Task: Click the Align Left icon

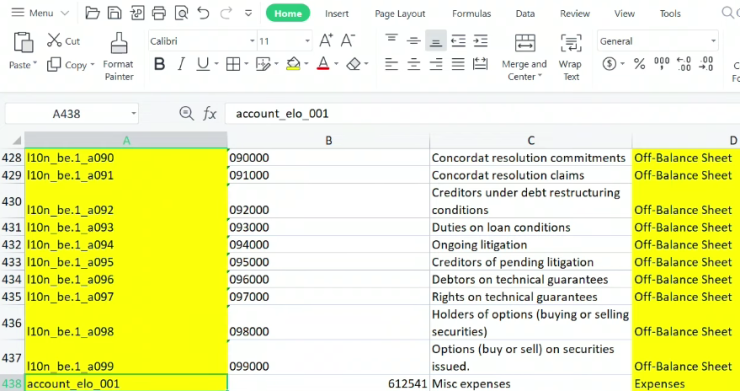Action: coord(391,64)
